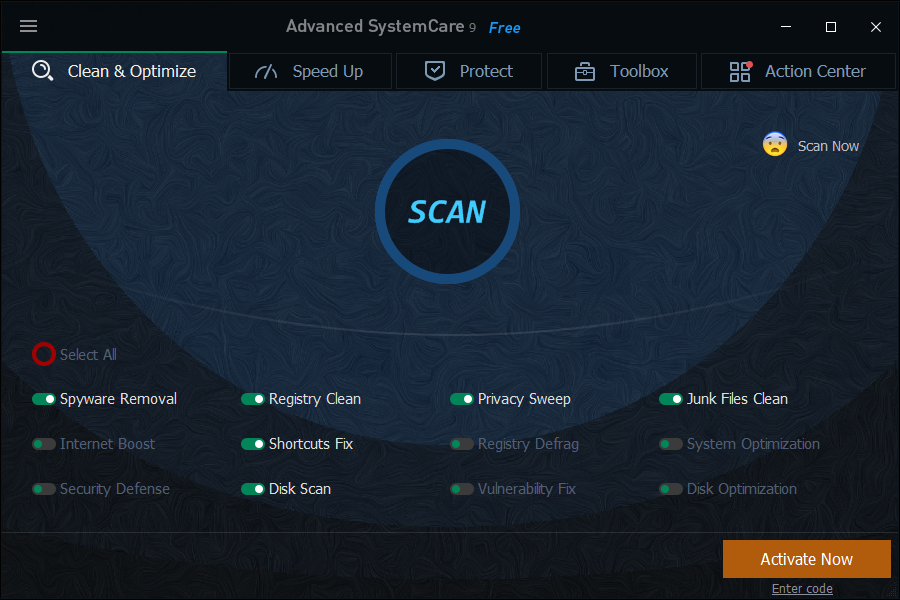
Task: Disable the Junk Files Clean switch
Action: (x=670, y=399)
